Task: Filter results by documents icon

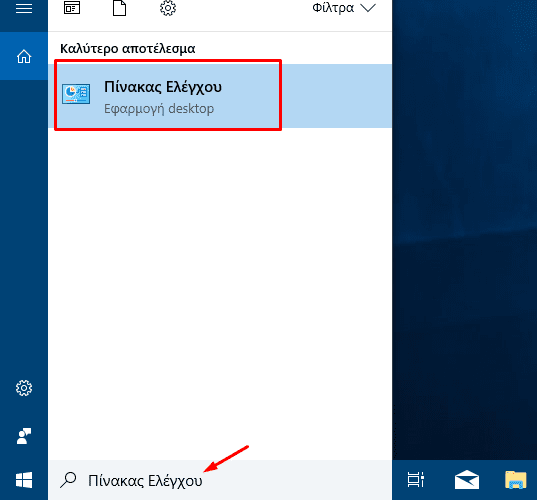Action: 120,8
